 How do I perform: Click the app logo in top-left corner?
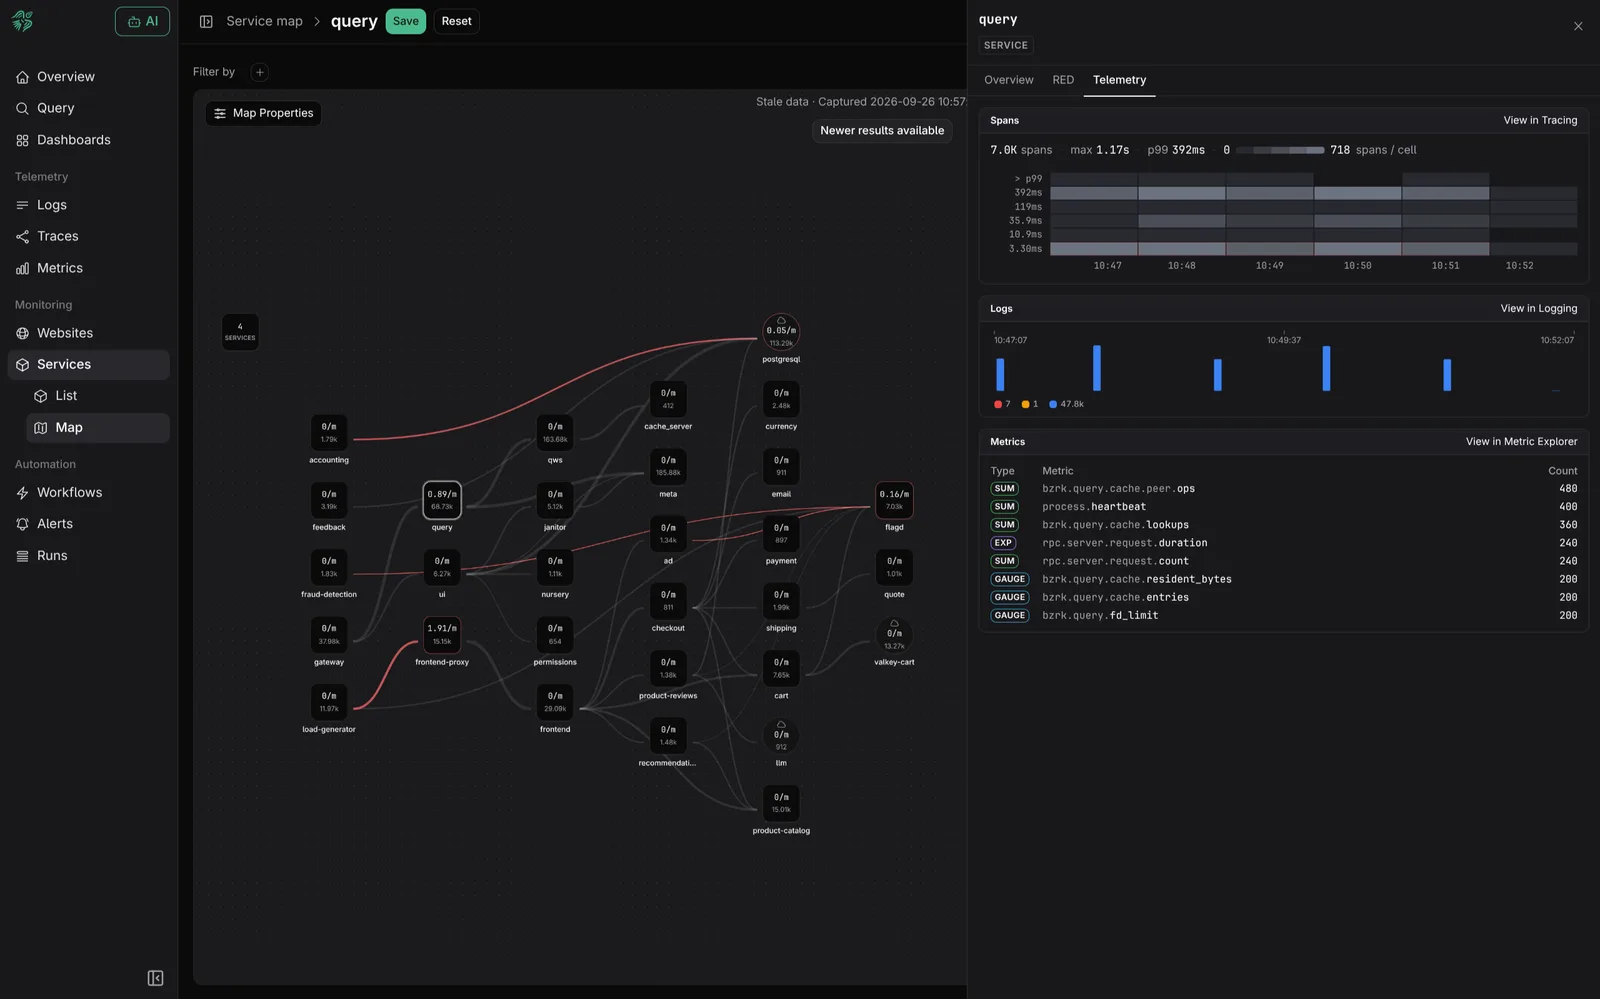23,21
